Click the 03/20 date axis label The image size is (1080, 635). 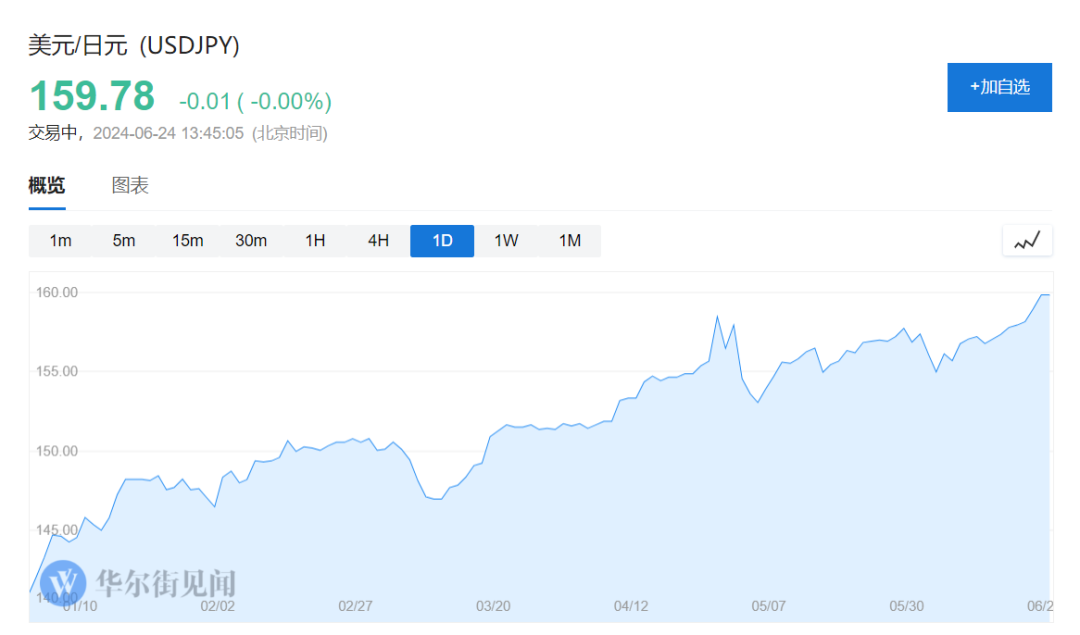pos(493,607)
